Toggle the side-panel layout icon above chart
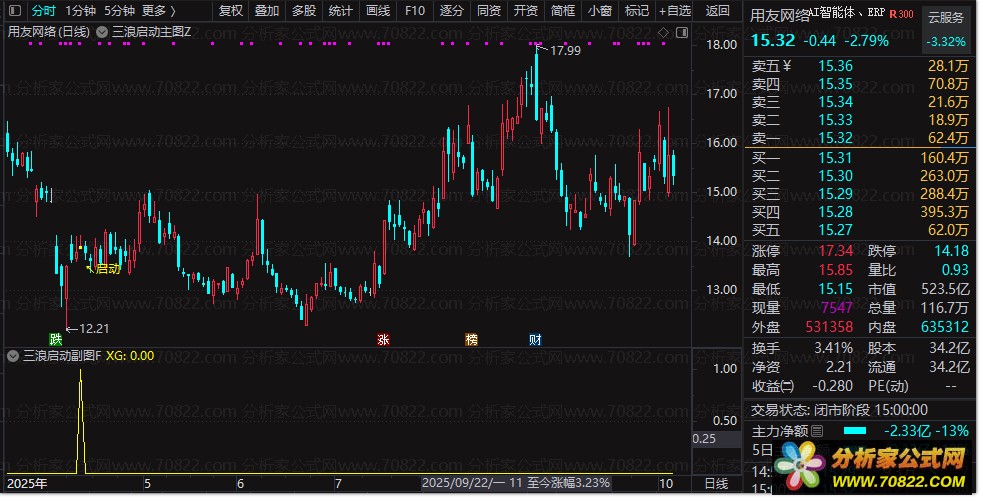Screen dimensions: 982x498 [682, 32]
